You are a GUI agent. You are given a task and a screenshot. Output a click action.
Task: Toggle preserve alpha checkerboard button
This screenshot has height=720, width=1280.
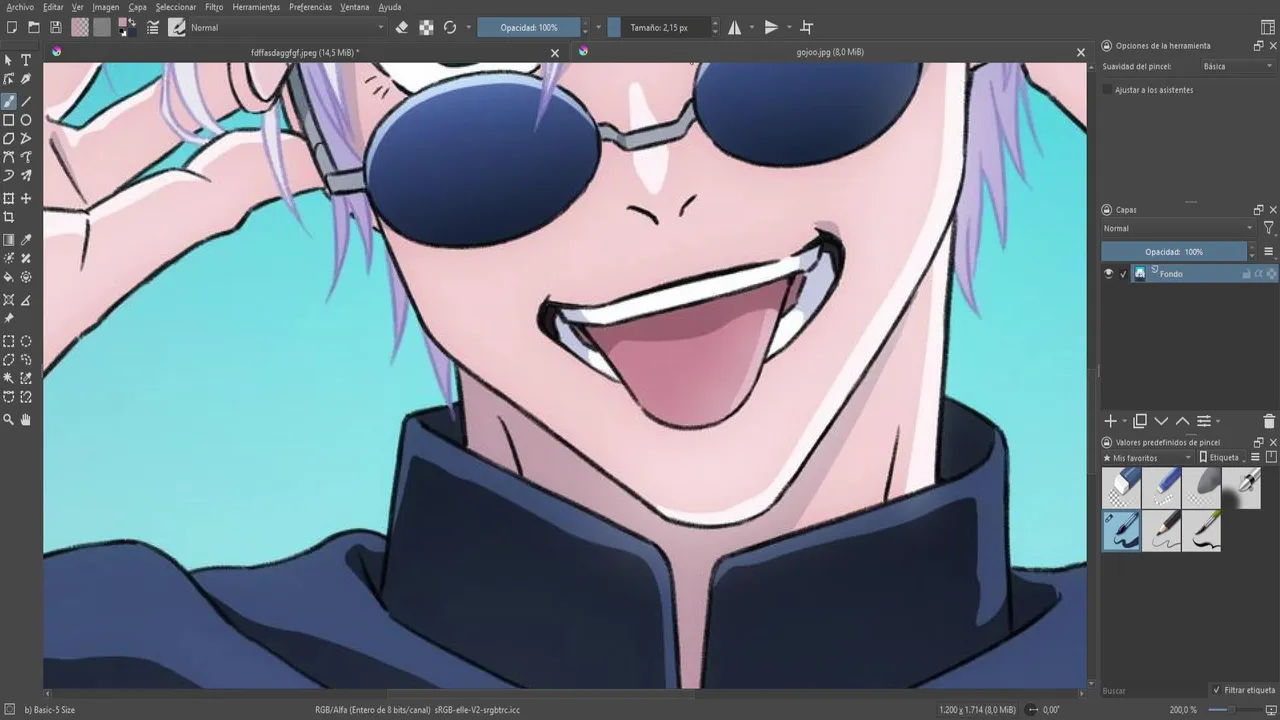point(426,27)
